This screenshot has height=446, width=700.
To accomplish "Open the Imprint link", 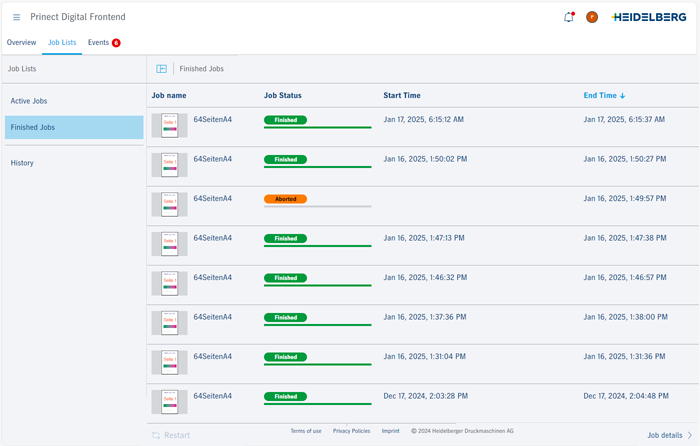I will click(x=390, y=431).
